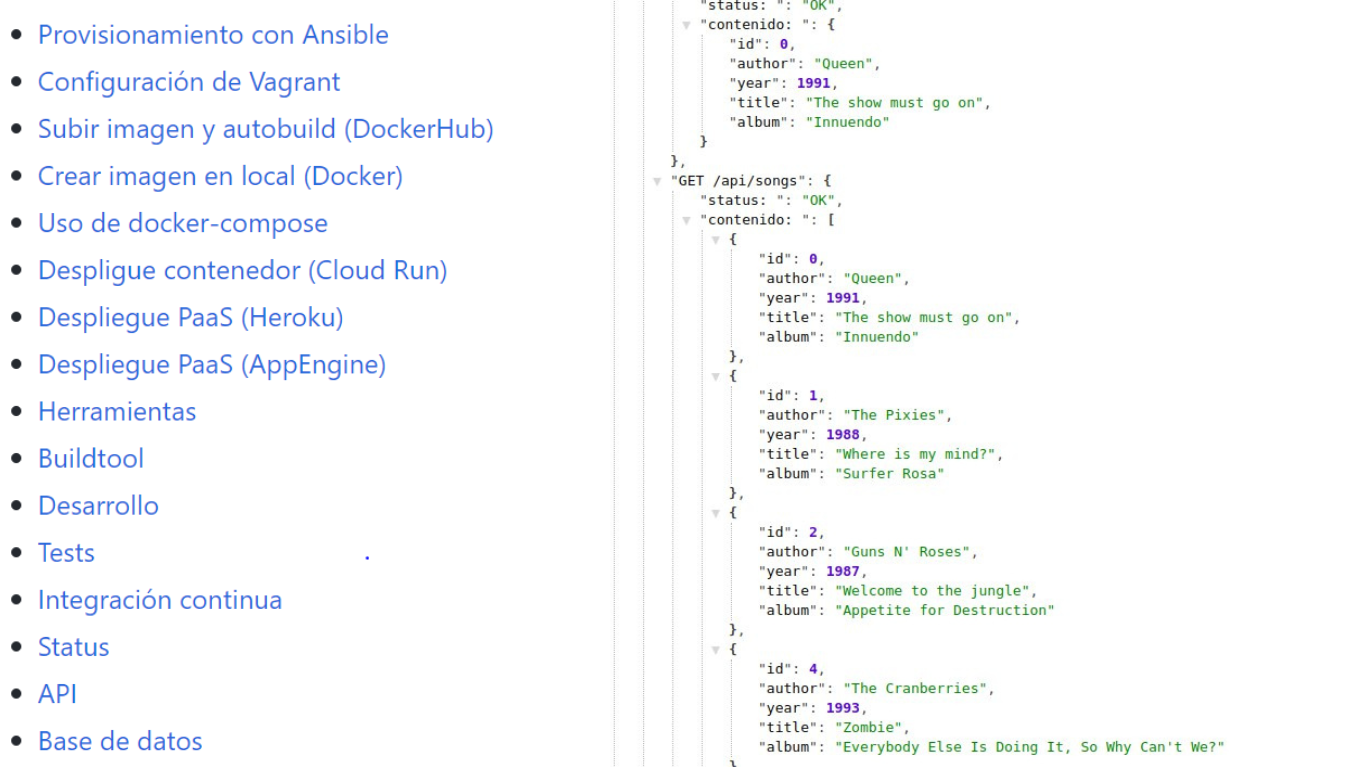Select the "The Pixies" author value
The width and height of the screenshot is (1366, 767).
click(892, 415)
